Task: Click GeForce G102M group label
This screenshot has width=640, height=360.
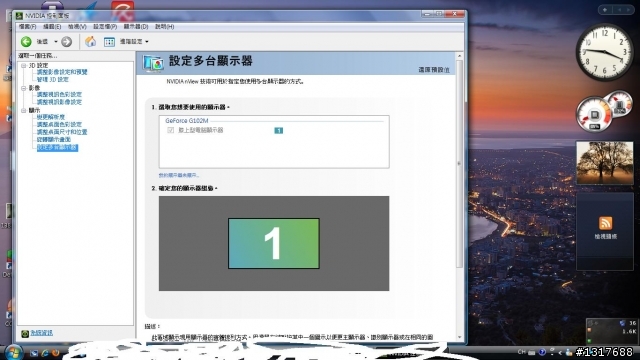Action: point(187,121)
